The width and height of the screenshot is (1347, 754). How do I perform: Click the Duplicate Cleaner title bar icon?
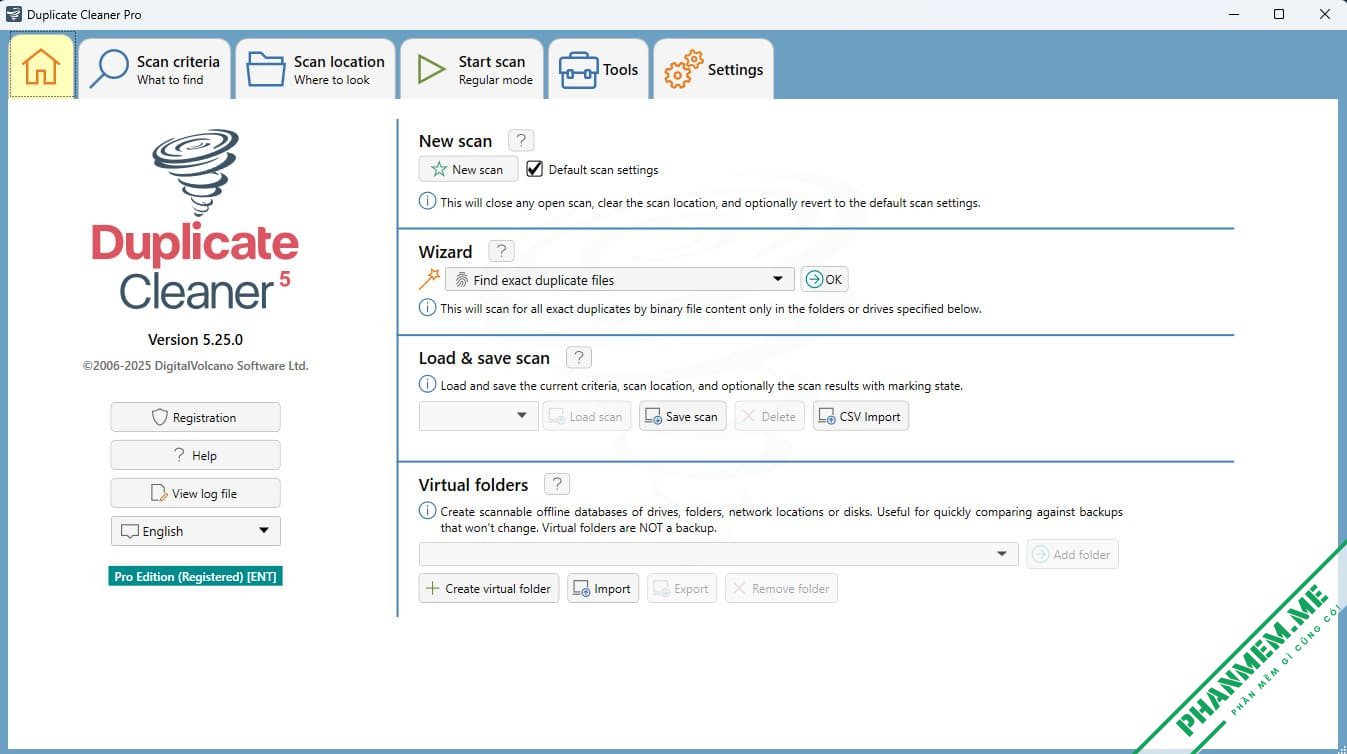(x=14, y=14)
